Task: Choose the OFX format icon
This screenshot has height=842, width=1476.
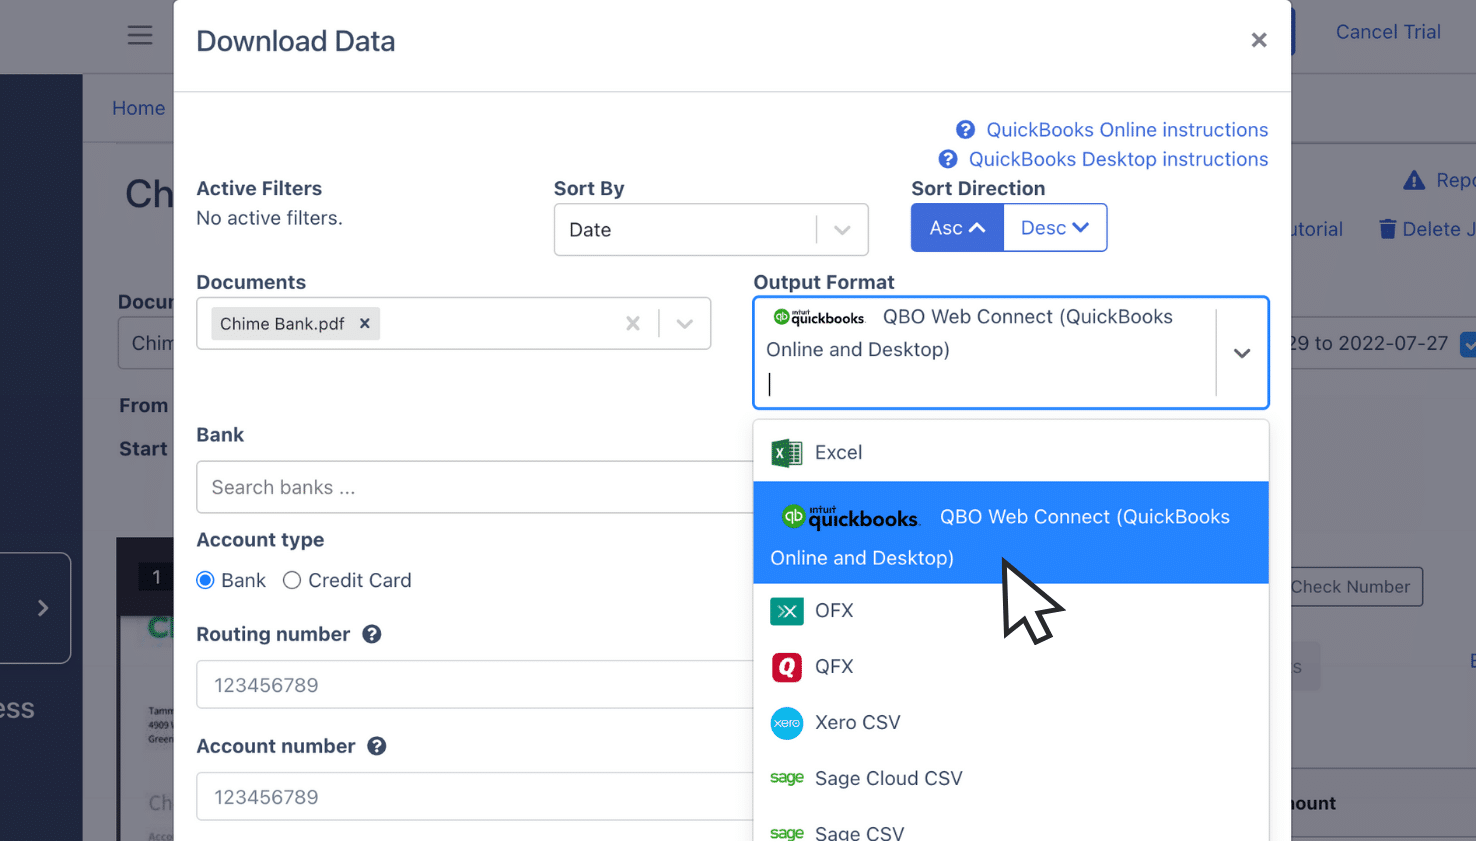Action: [x=786, y=611]
